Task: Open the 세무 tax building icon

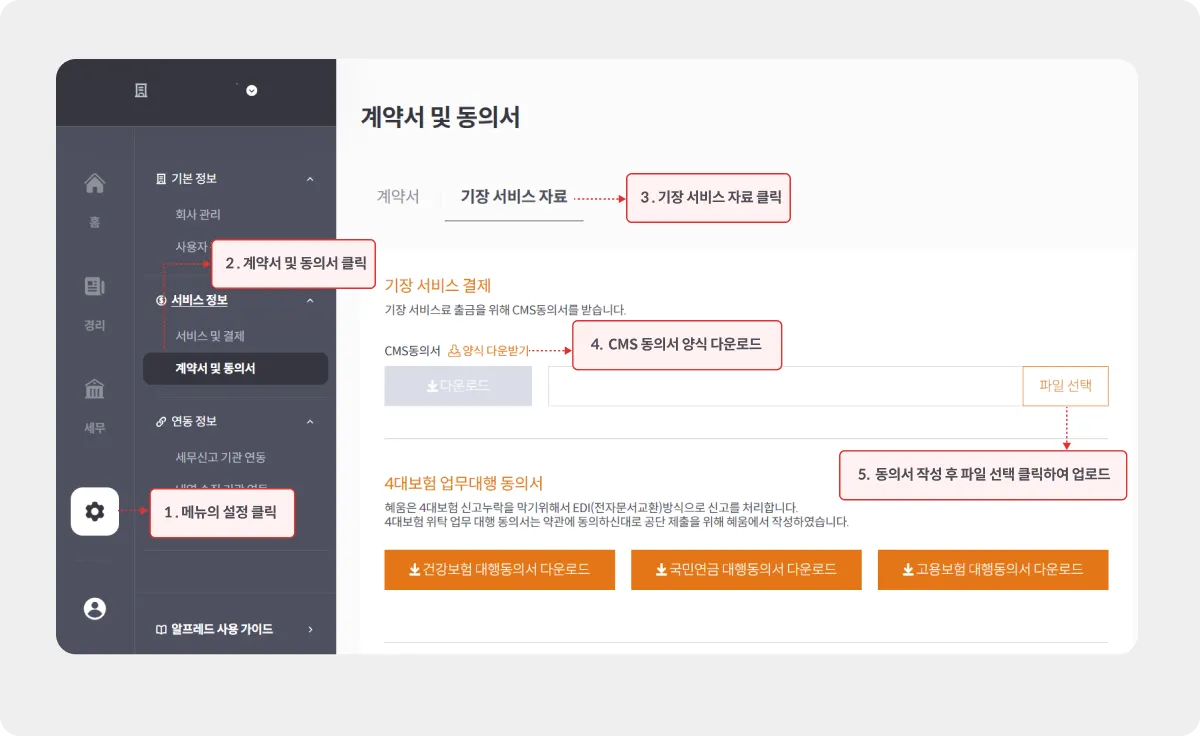Action: click(95, 389)
